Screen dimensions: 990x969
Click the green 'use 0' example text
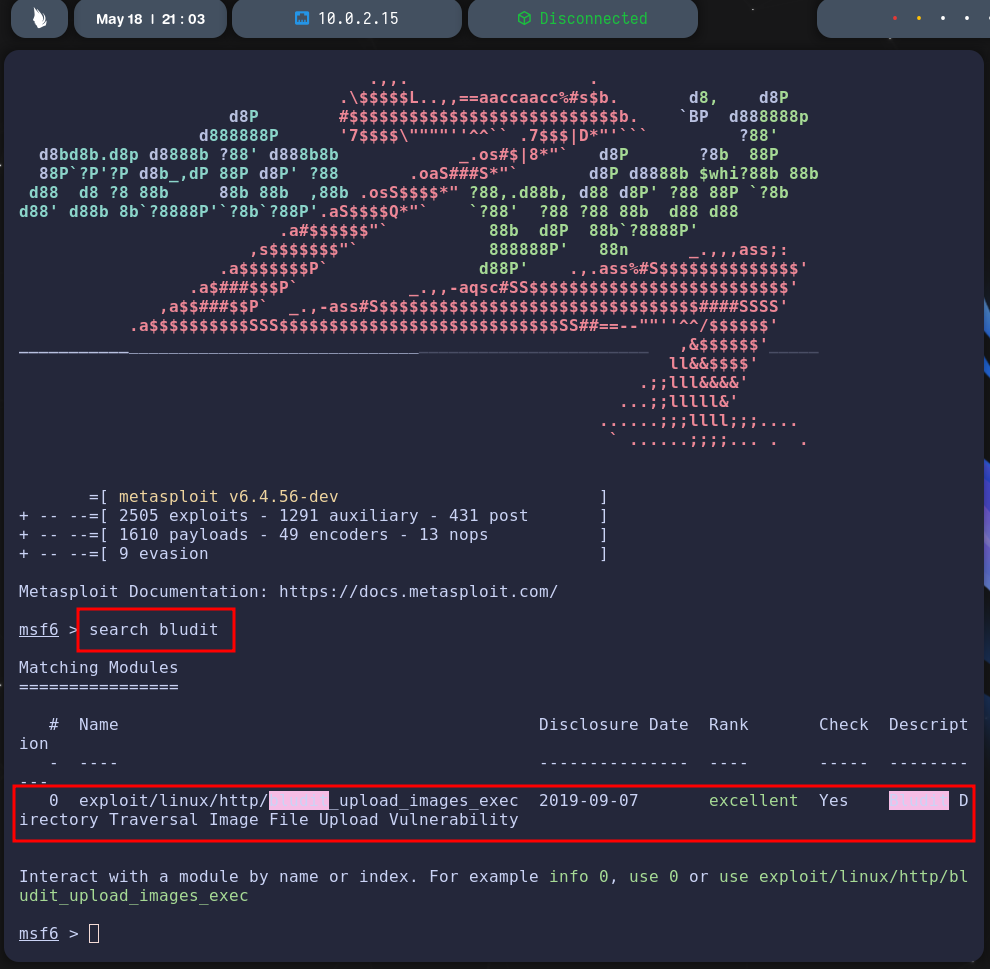point(653,876)
